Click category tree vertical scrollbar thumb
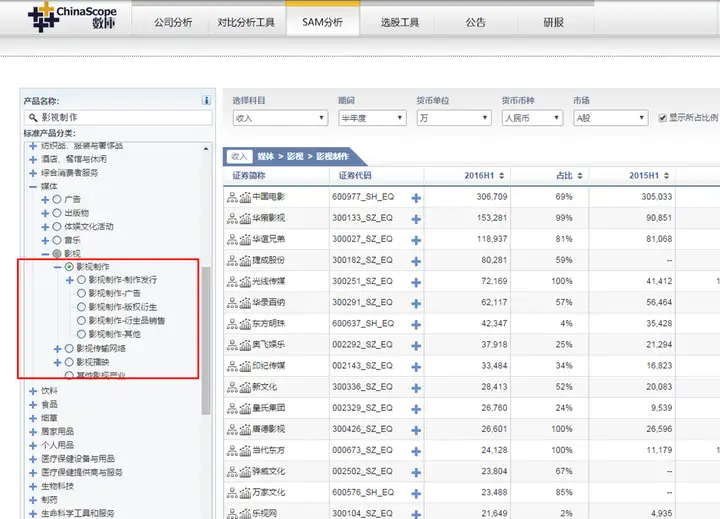The height and width of the screenshot is (519, 720). 206,340
